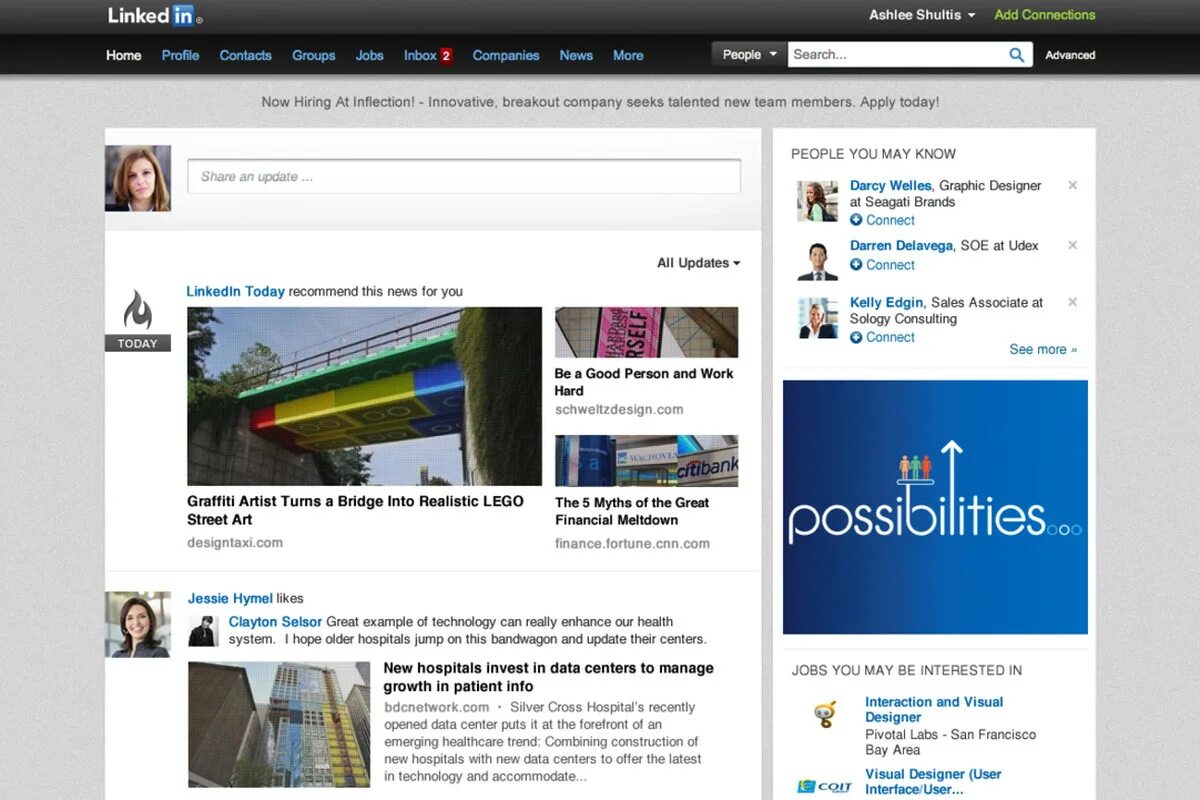Connect with Darcy Welles
Image resolution: width=1200 pixels, height=800 pixels.
(x=882, y=220)
